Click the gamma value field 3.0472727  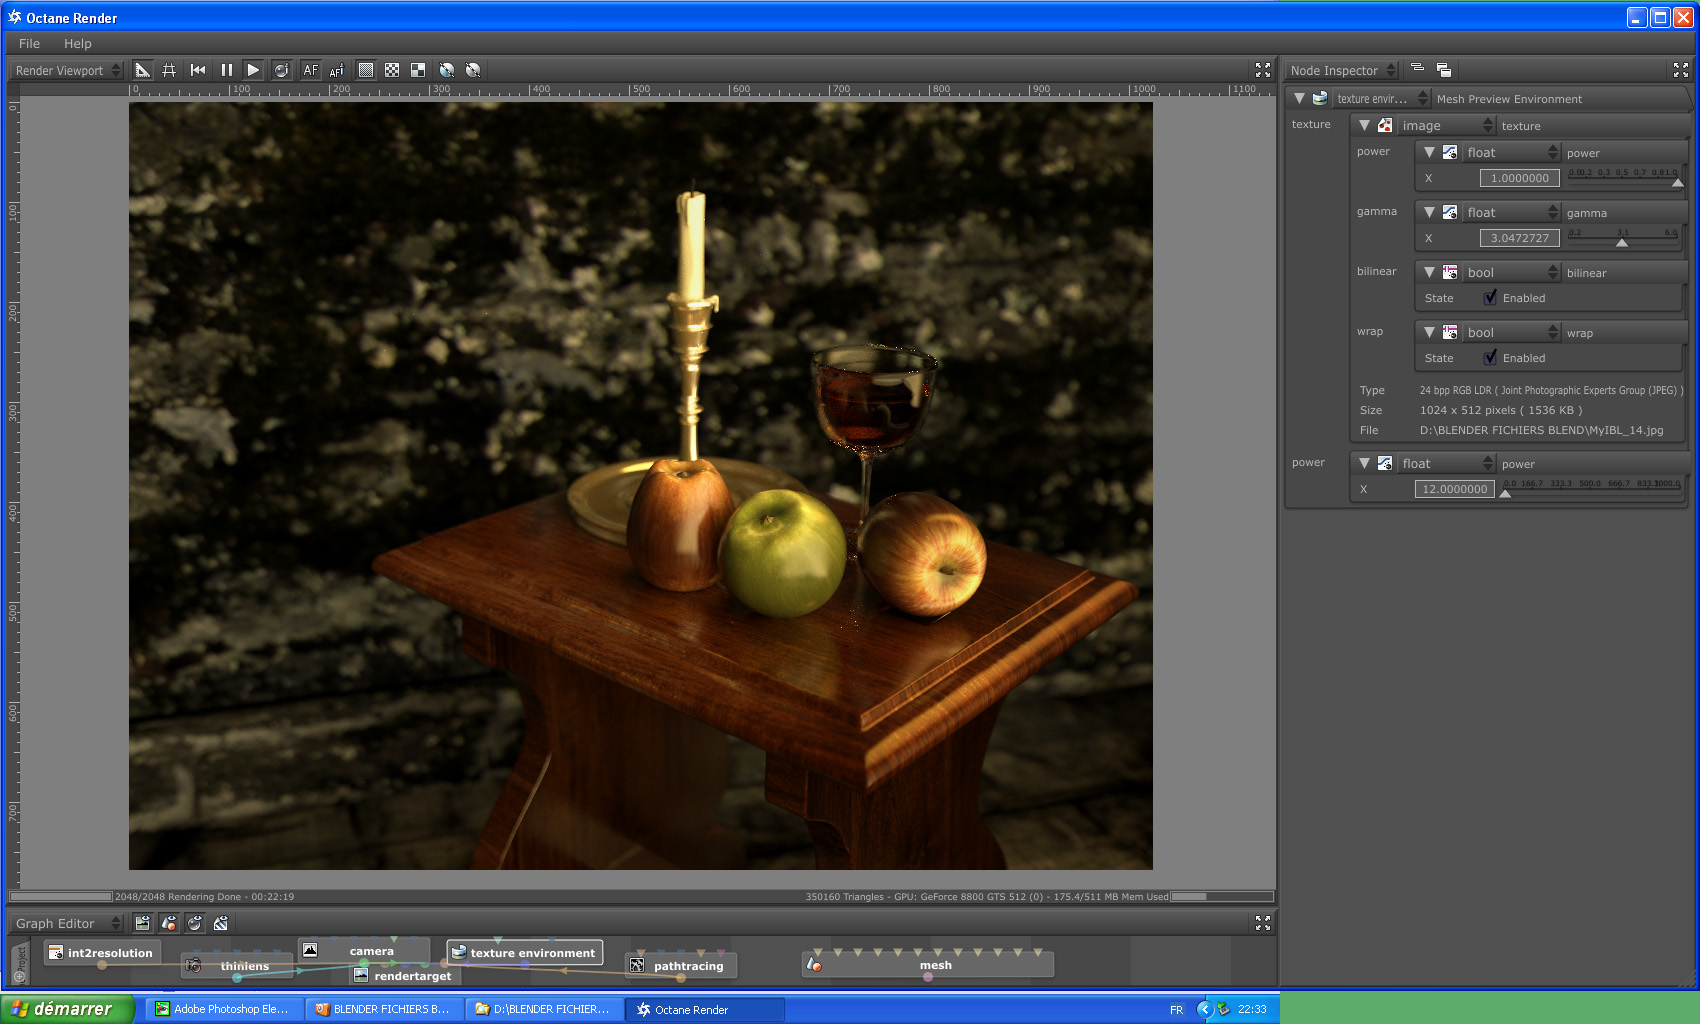(1519, 238)
